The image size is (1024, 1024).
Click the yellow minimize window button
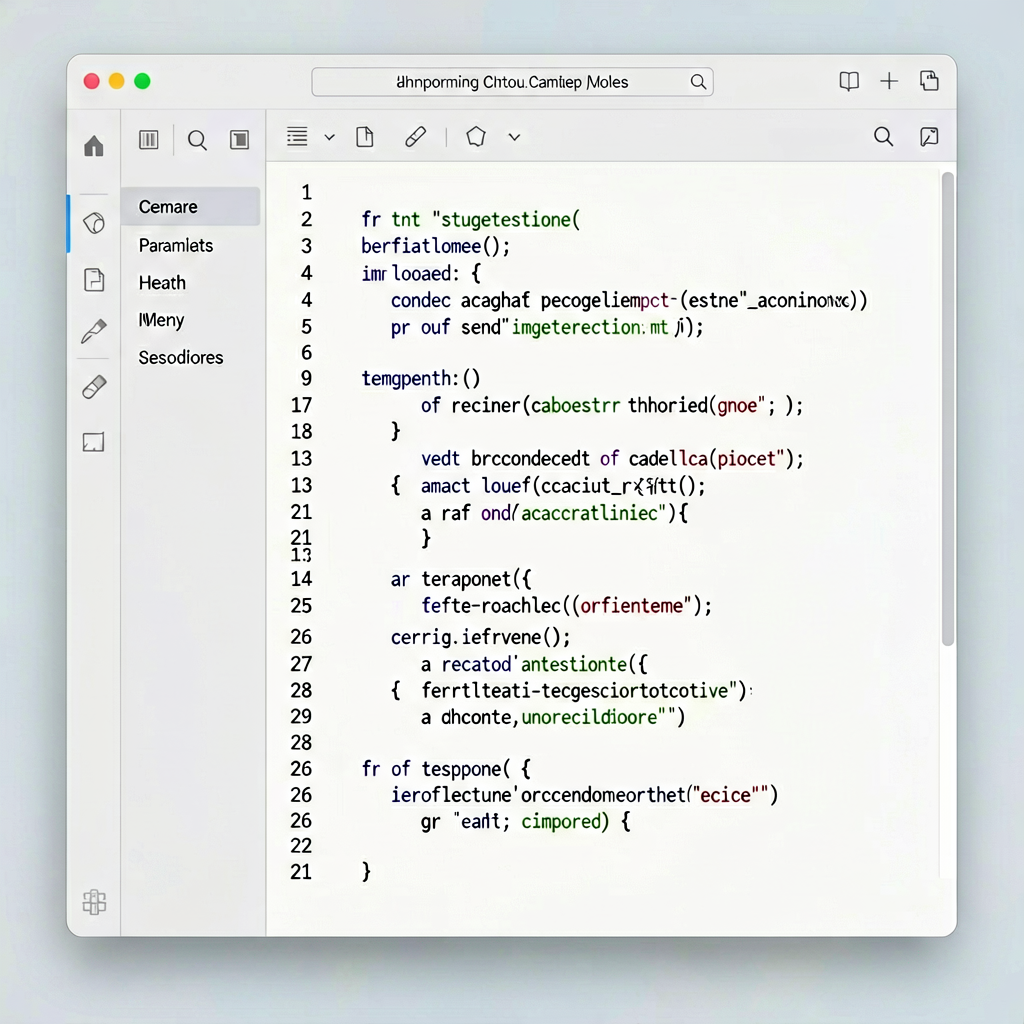pyautogui.click(x=117, y=81)
